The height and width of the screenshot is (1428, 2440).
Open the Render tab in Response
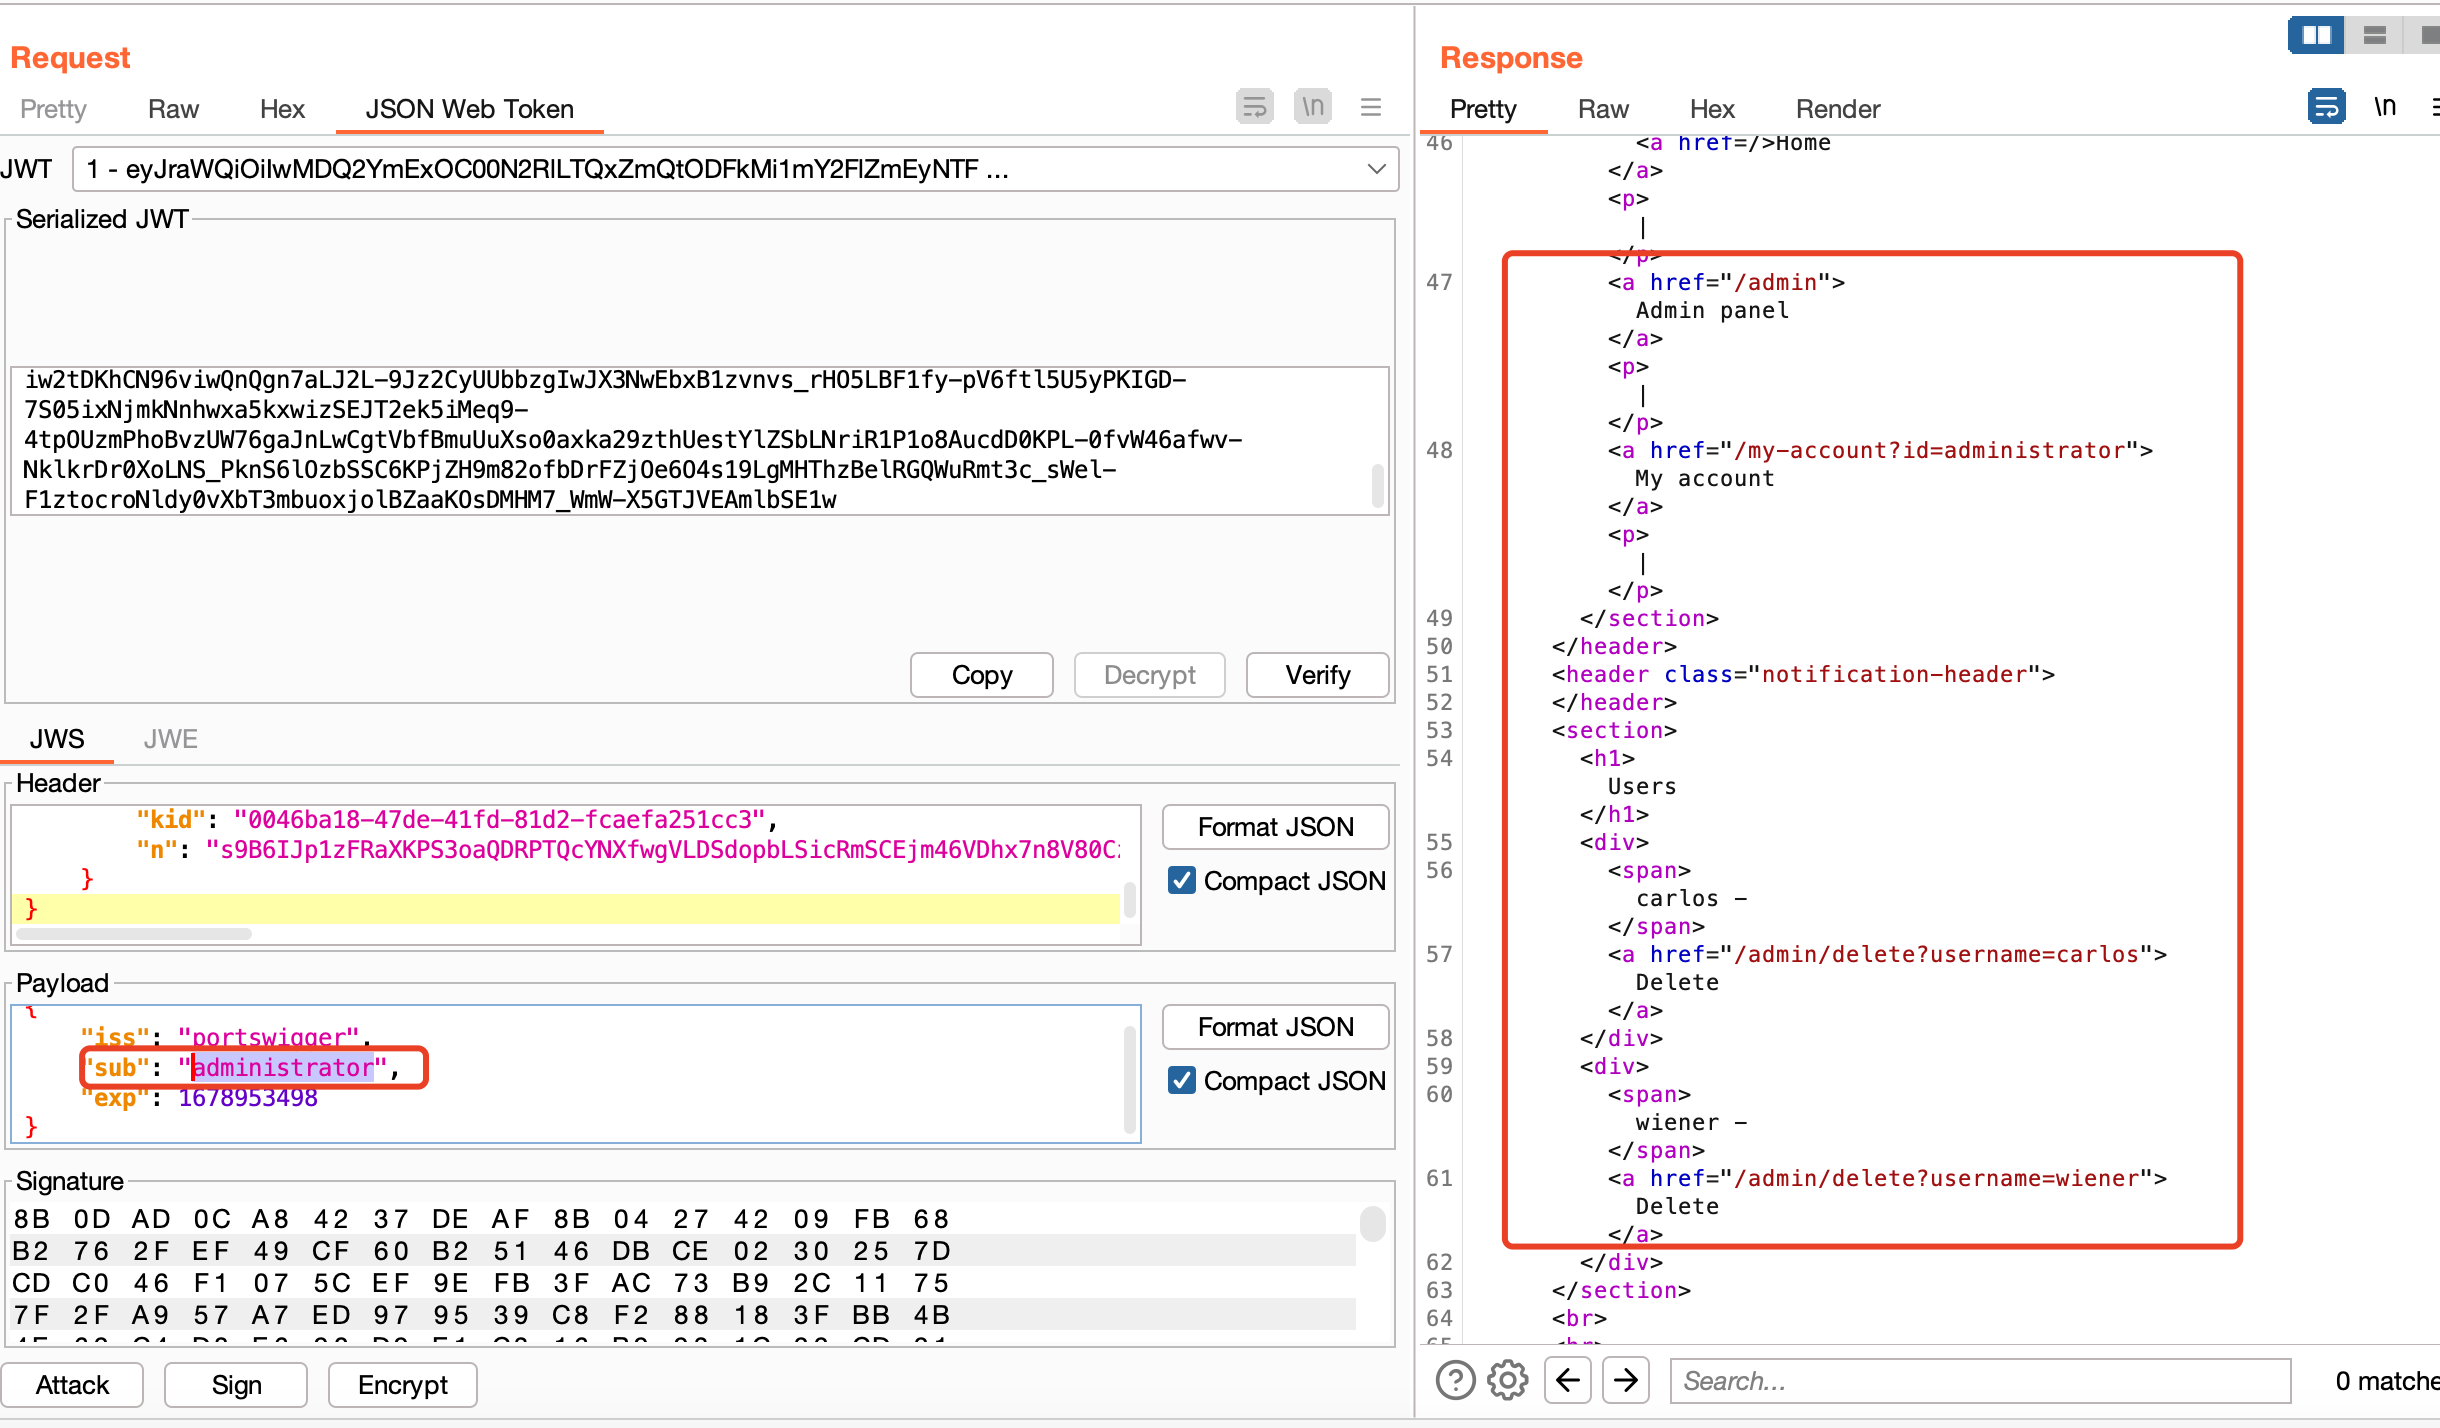tap(1837, 109)
